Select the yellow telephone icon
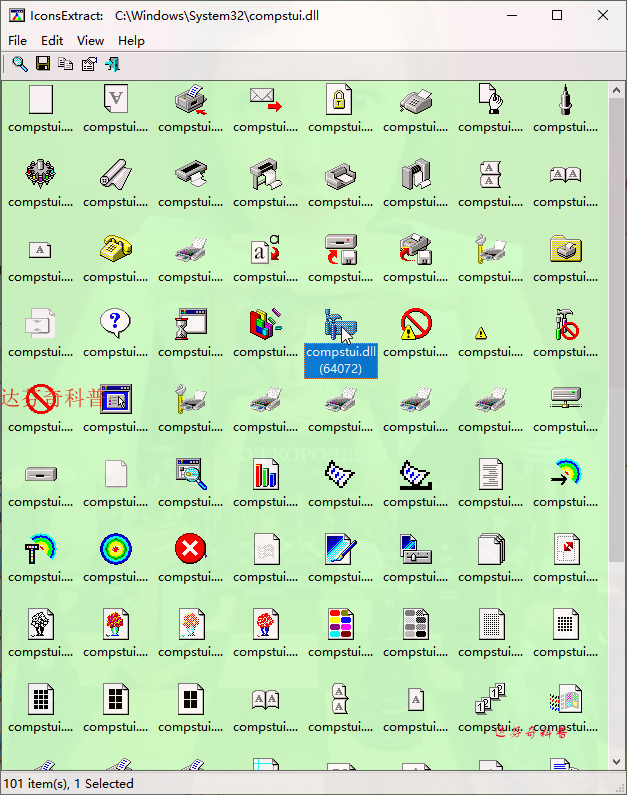 116,249
